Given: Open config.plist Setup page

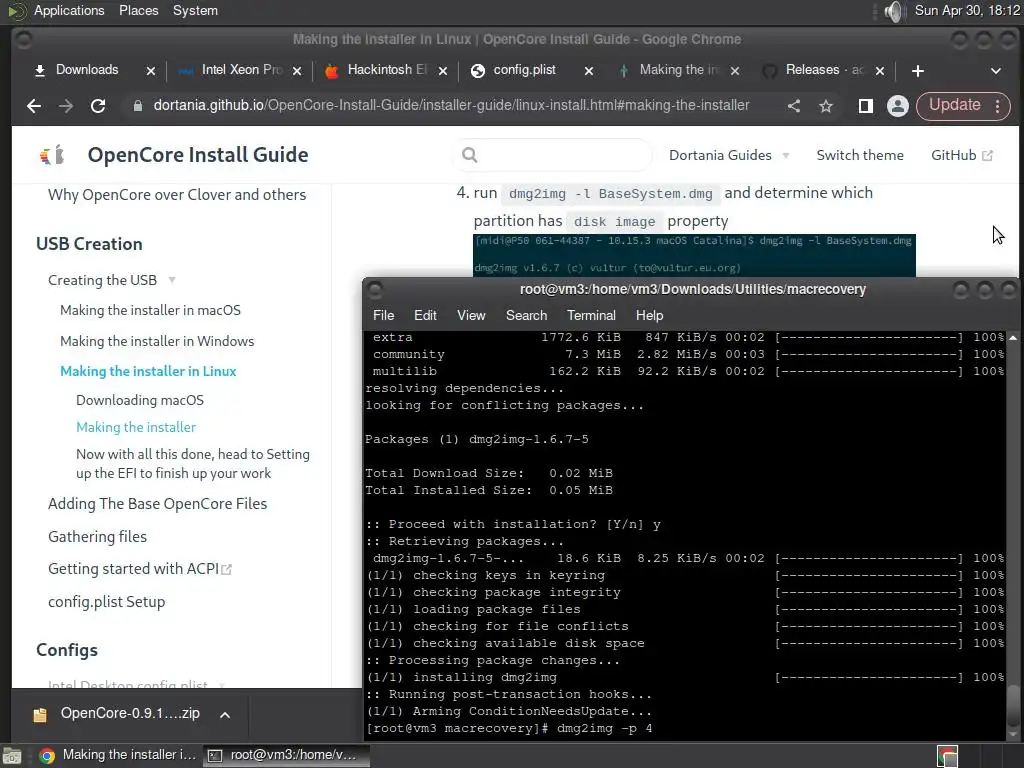Looking at the screenshot, I should (106, 601).
